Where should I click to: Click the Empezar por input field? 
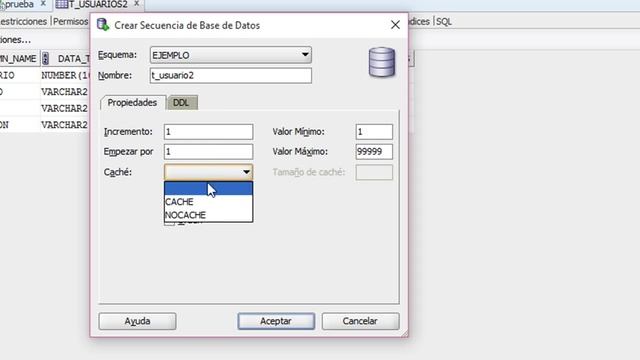pos(208,152)
